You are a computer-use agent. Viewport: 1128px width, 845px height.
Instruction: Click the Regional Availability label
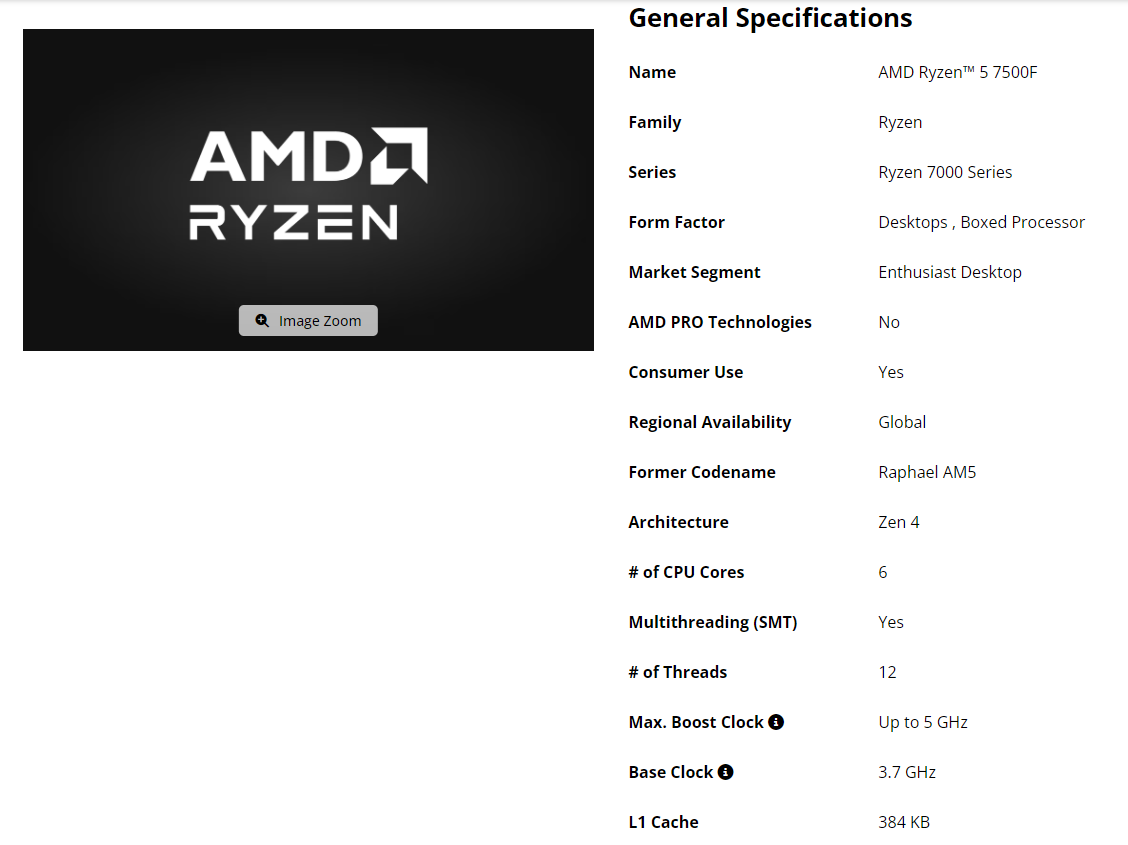(x=710, y=422)
